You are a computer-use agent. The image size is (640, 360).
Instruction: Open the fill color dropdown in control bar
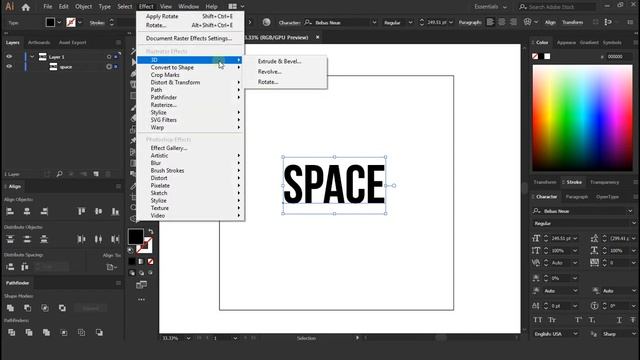[60, 22]
